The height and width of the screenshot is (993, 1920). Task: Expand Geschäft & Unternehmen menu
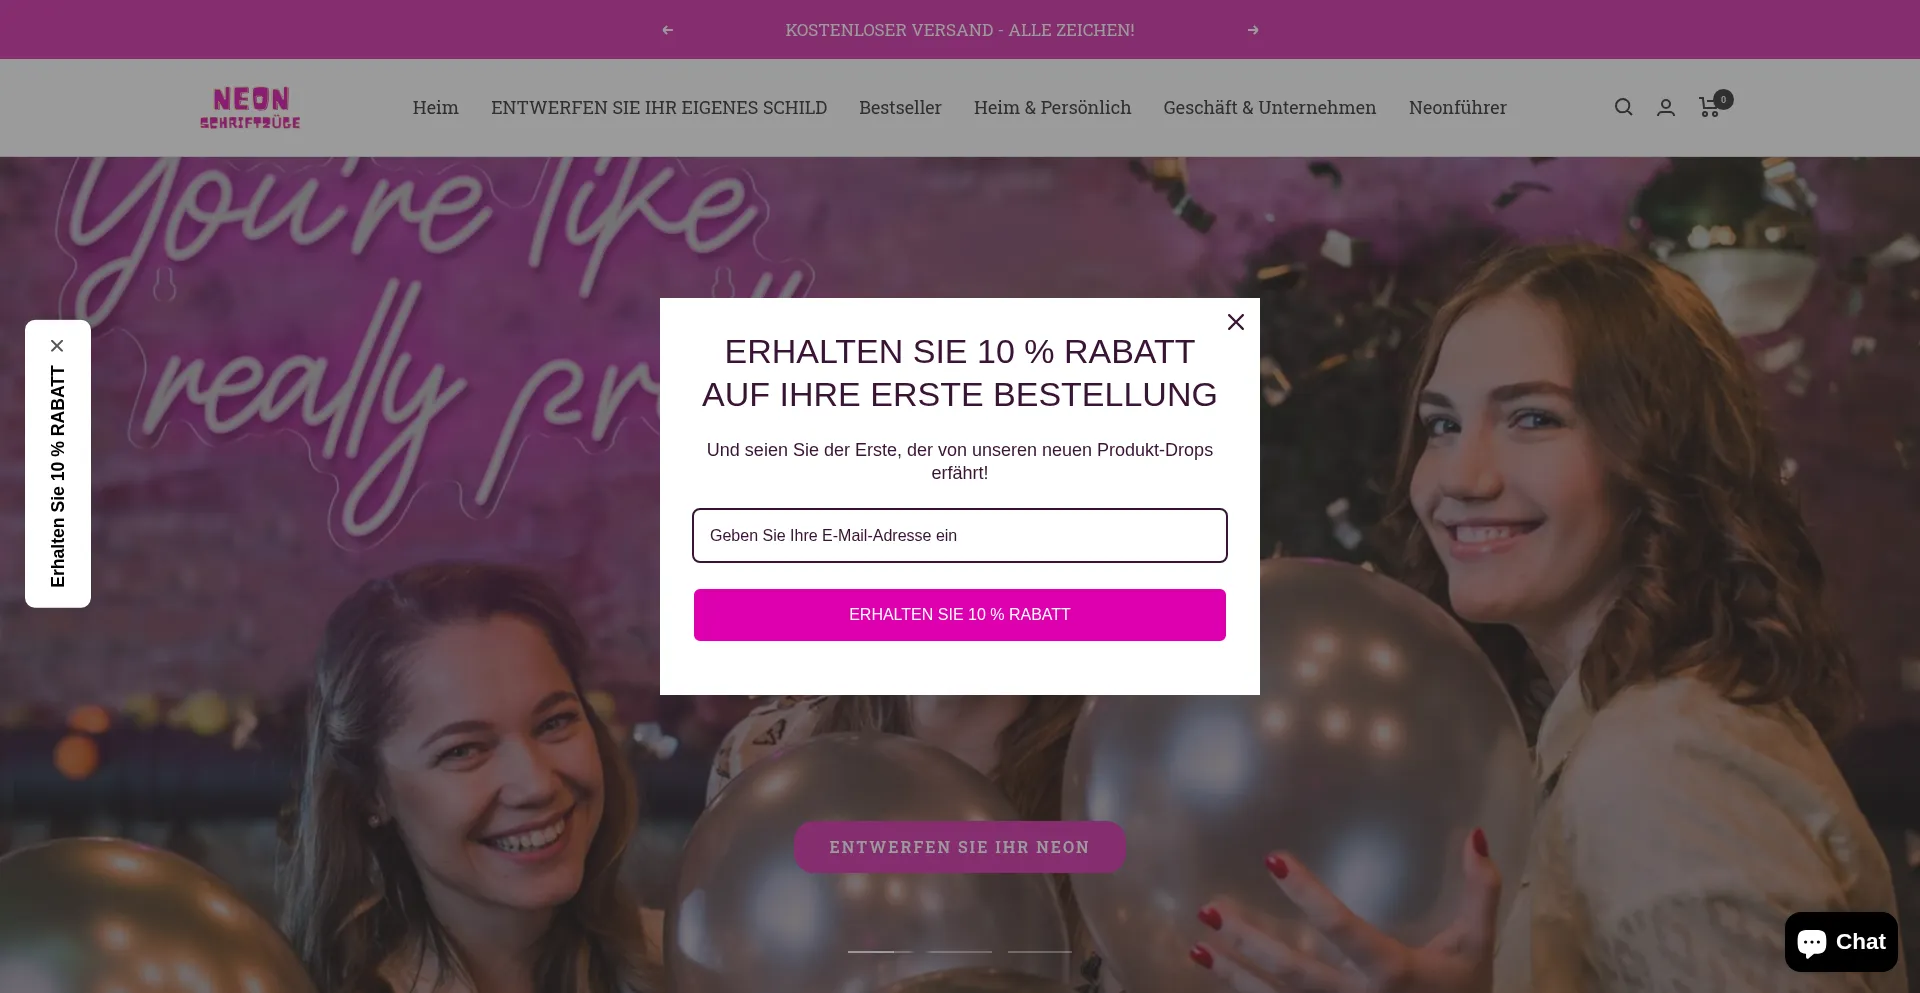pyautogui.click(x=1269, y=107)
